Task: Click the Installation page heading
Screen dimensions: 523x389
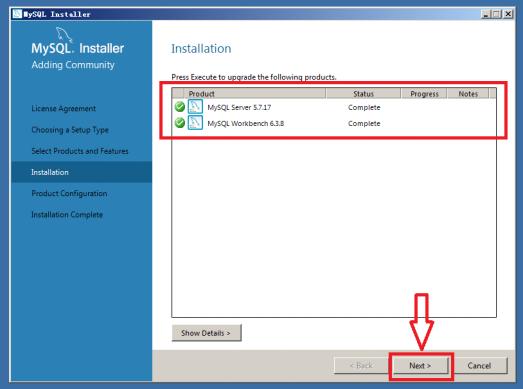Action: [x=201, y=49]
